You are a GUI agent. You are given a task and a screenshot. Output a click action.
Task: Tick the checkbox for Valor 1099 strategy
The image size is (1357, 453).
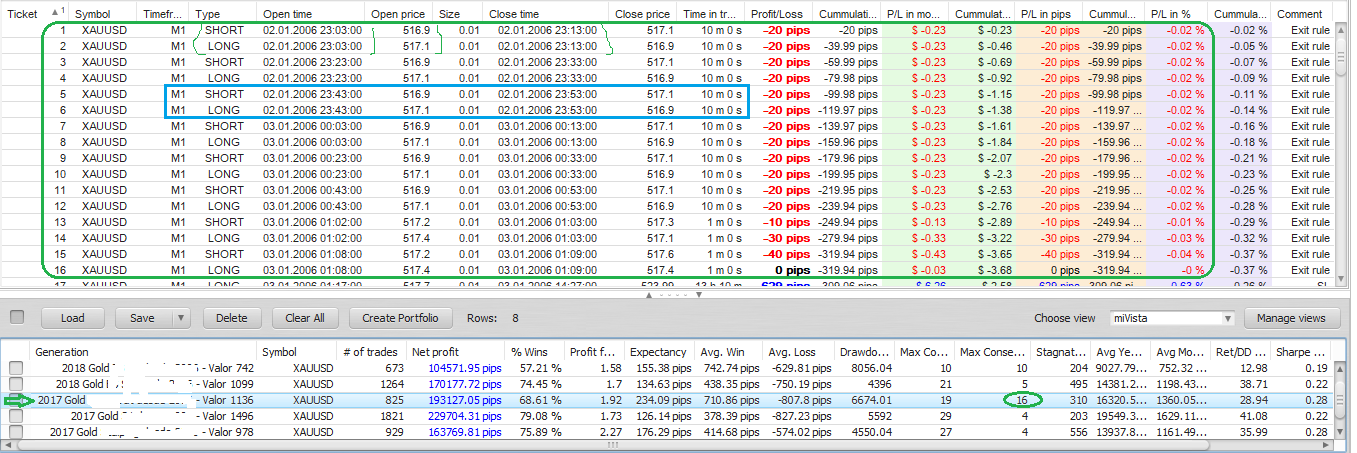click(16, 384)
